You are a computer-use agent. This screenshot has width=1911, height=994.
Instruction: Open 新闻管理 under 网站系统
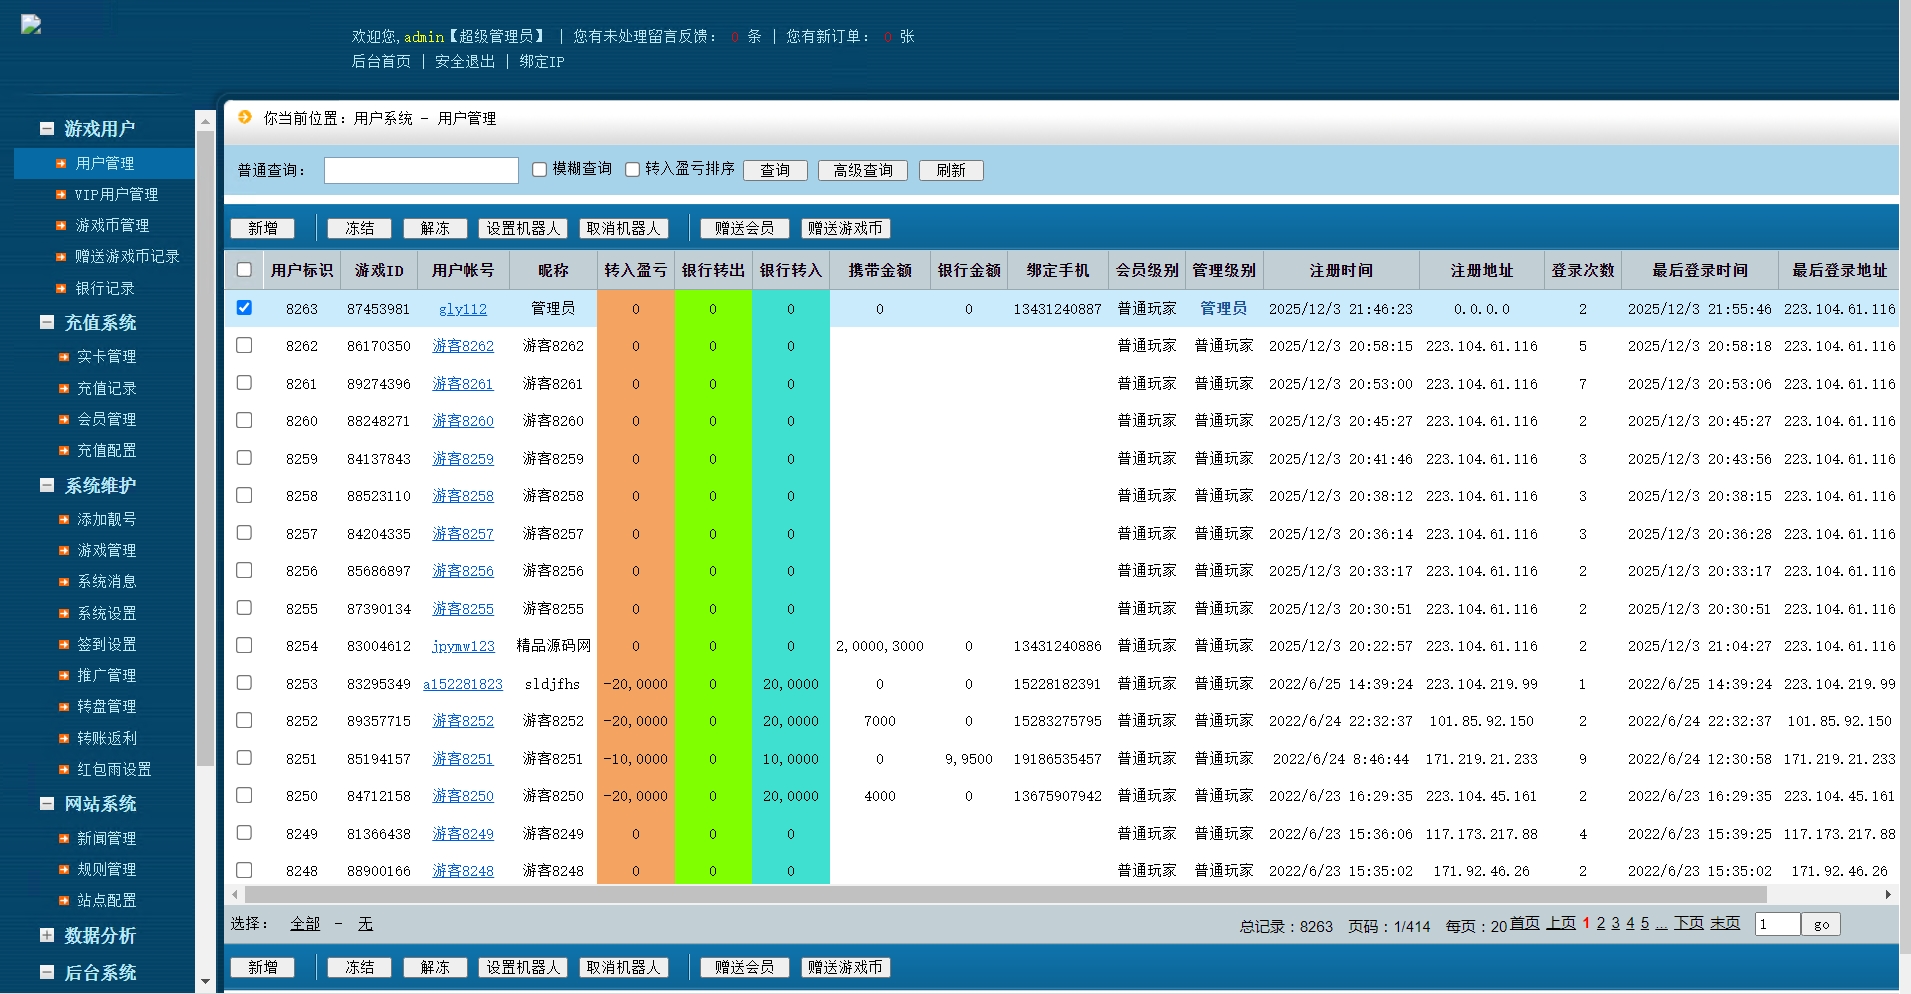tap(106, 838)
